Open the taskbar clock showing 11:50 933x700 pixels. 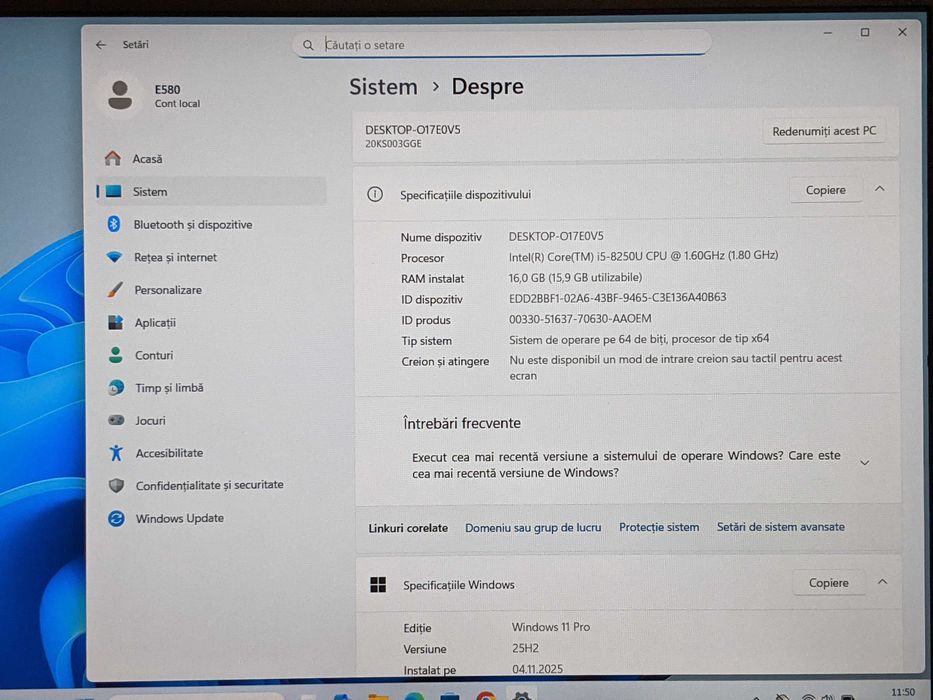903,692
